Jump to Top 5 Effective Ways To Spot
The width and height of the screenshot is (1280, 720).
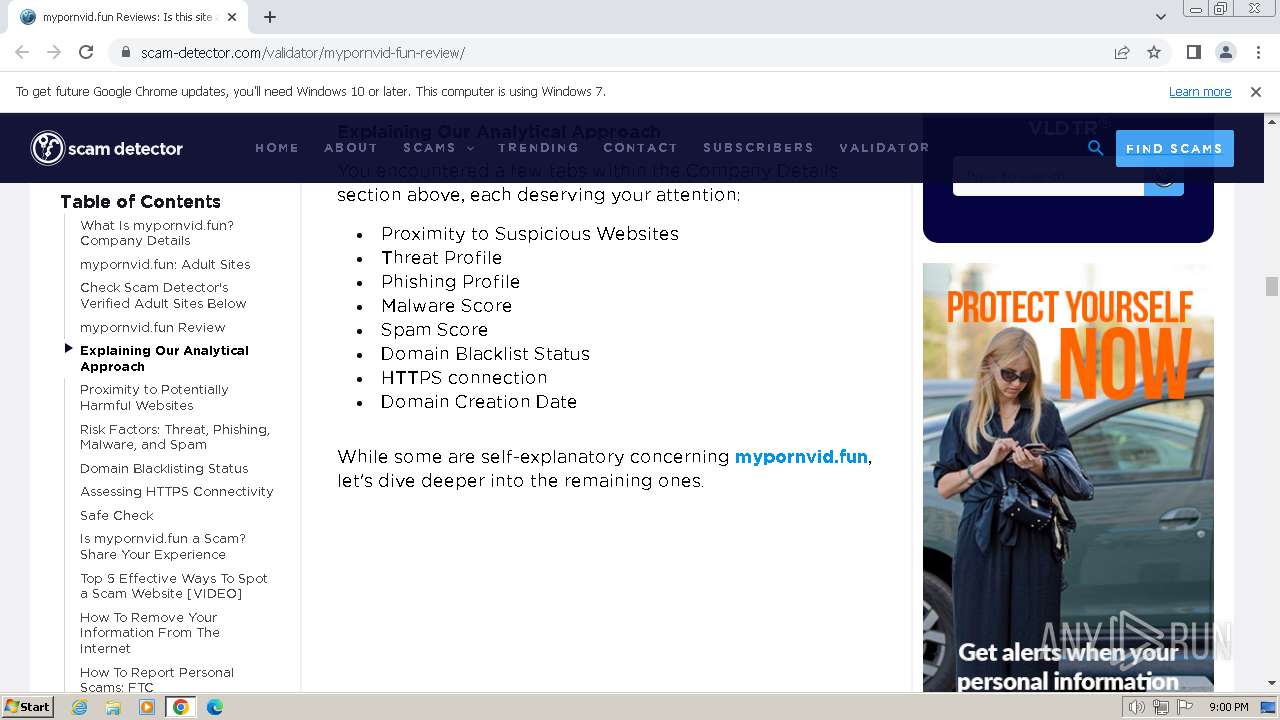click(x=174, y=586)
